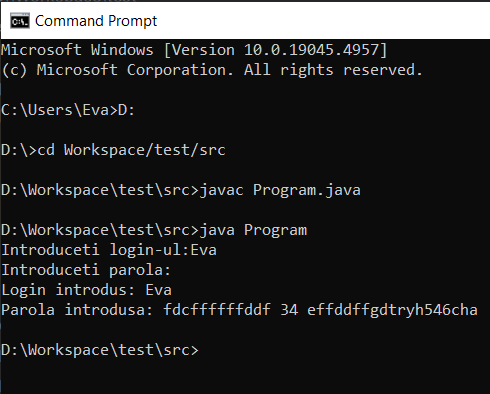Click the version number 10.0.19045.4957

tap(311, 50)
